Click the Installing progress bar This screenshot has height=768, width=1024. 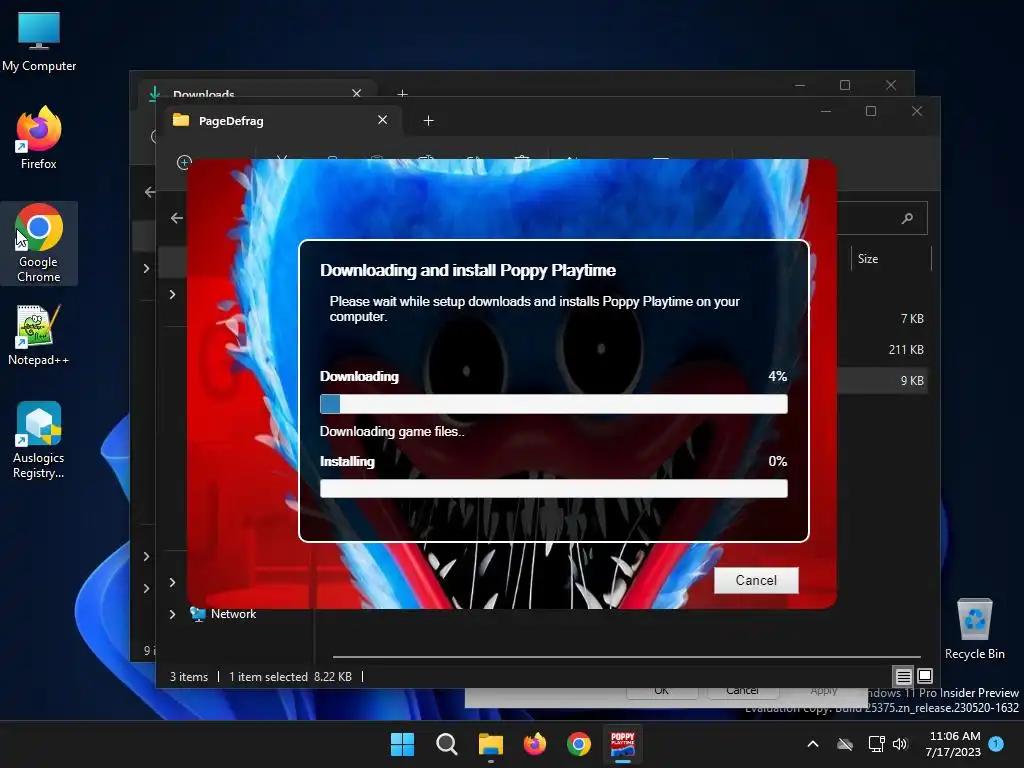tap(553, 488)
